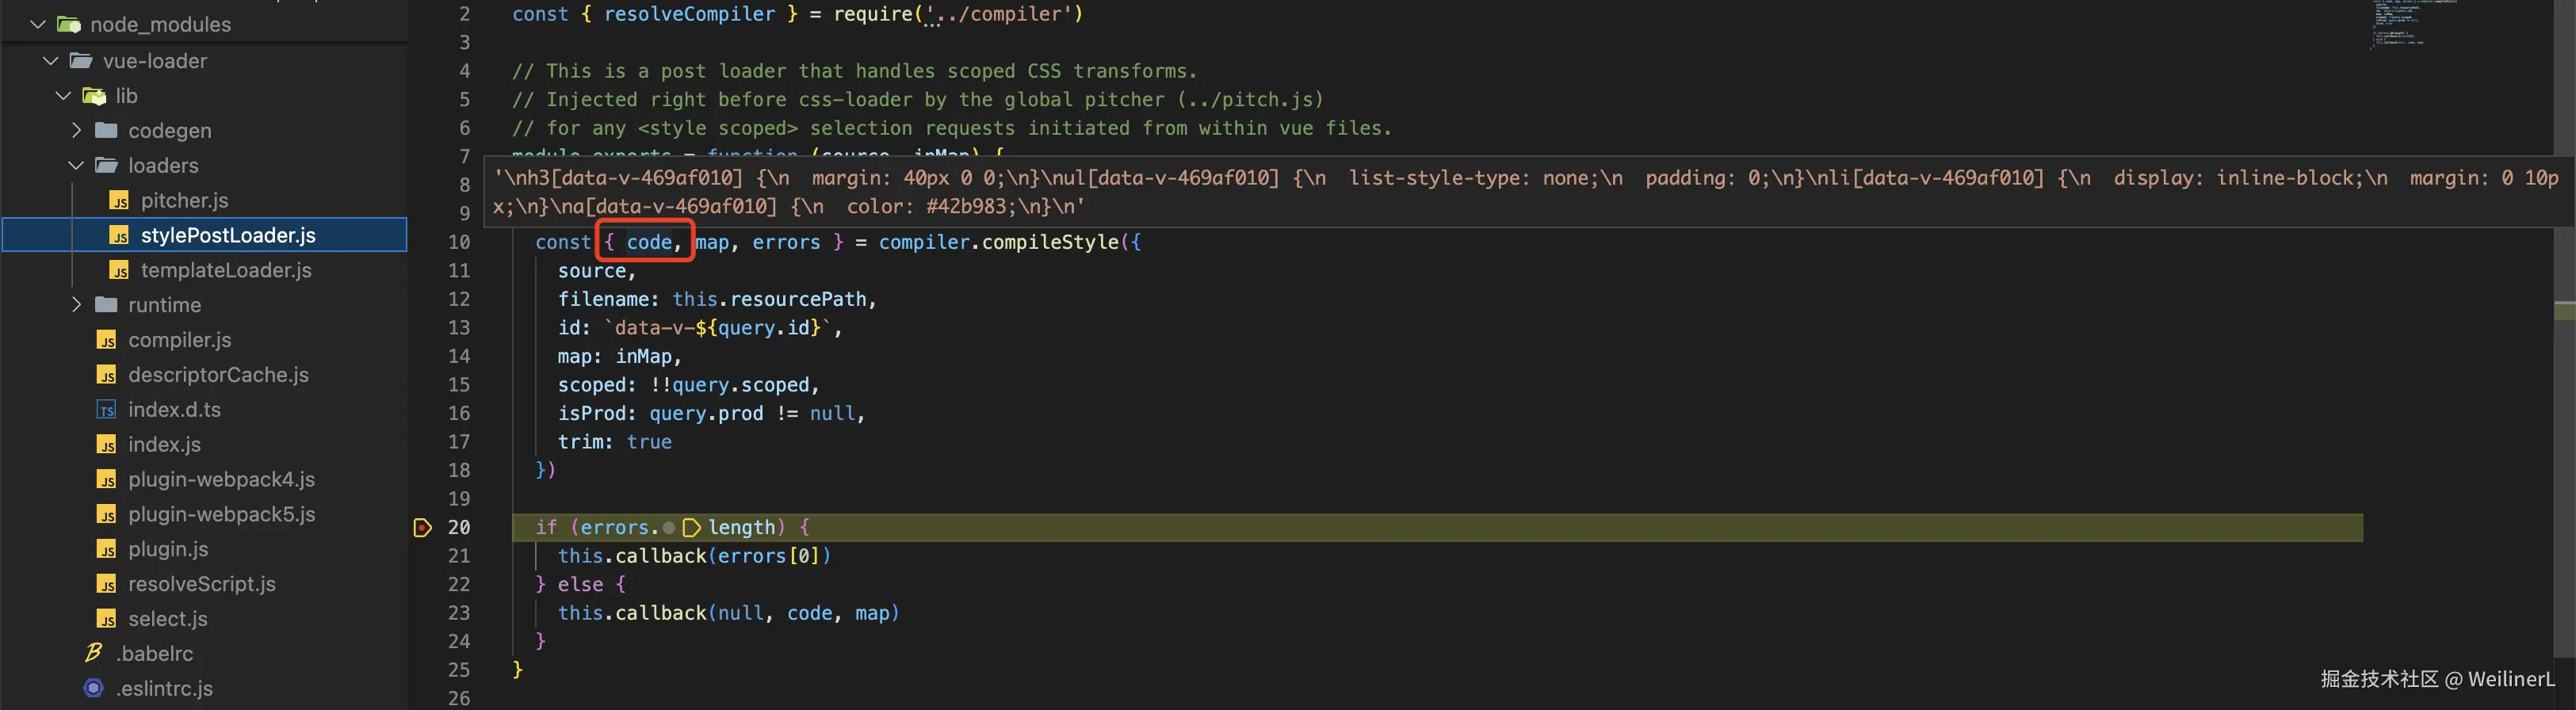Open resolveScript.js file
The image size is (2576, 710).
[x=202, y=584]
